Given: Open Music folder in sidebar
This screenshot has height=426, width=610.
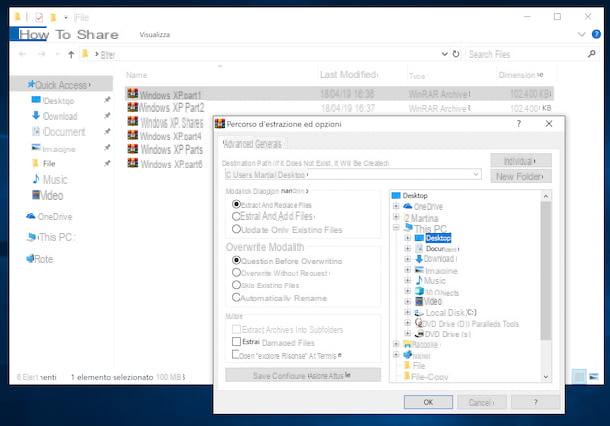Looking at the screenshot, I should tap(50, 179).
